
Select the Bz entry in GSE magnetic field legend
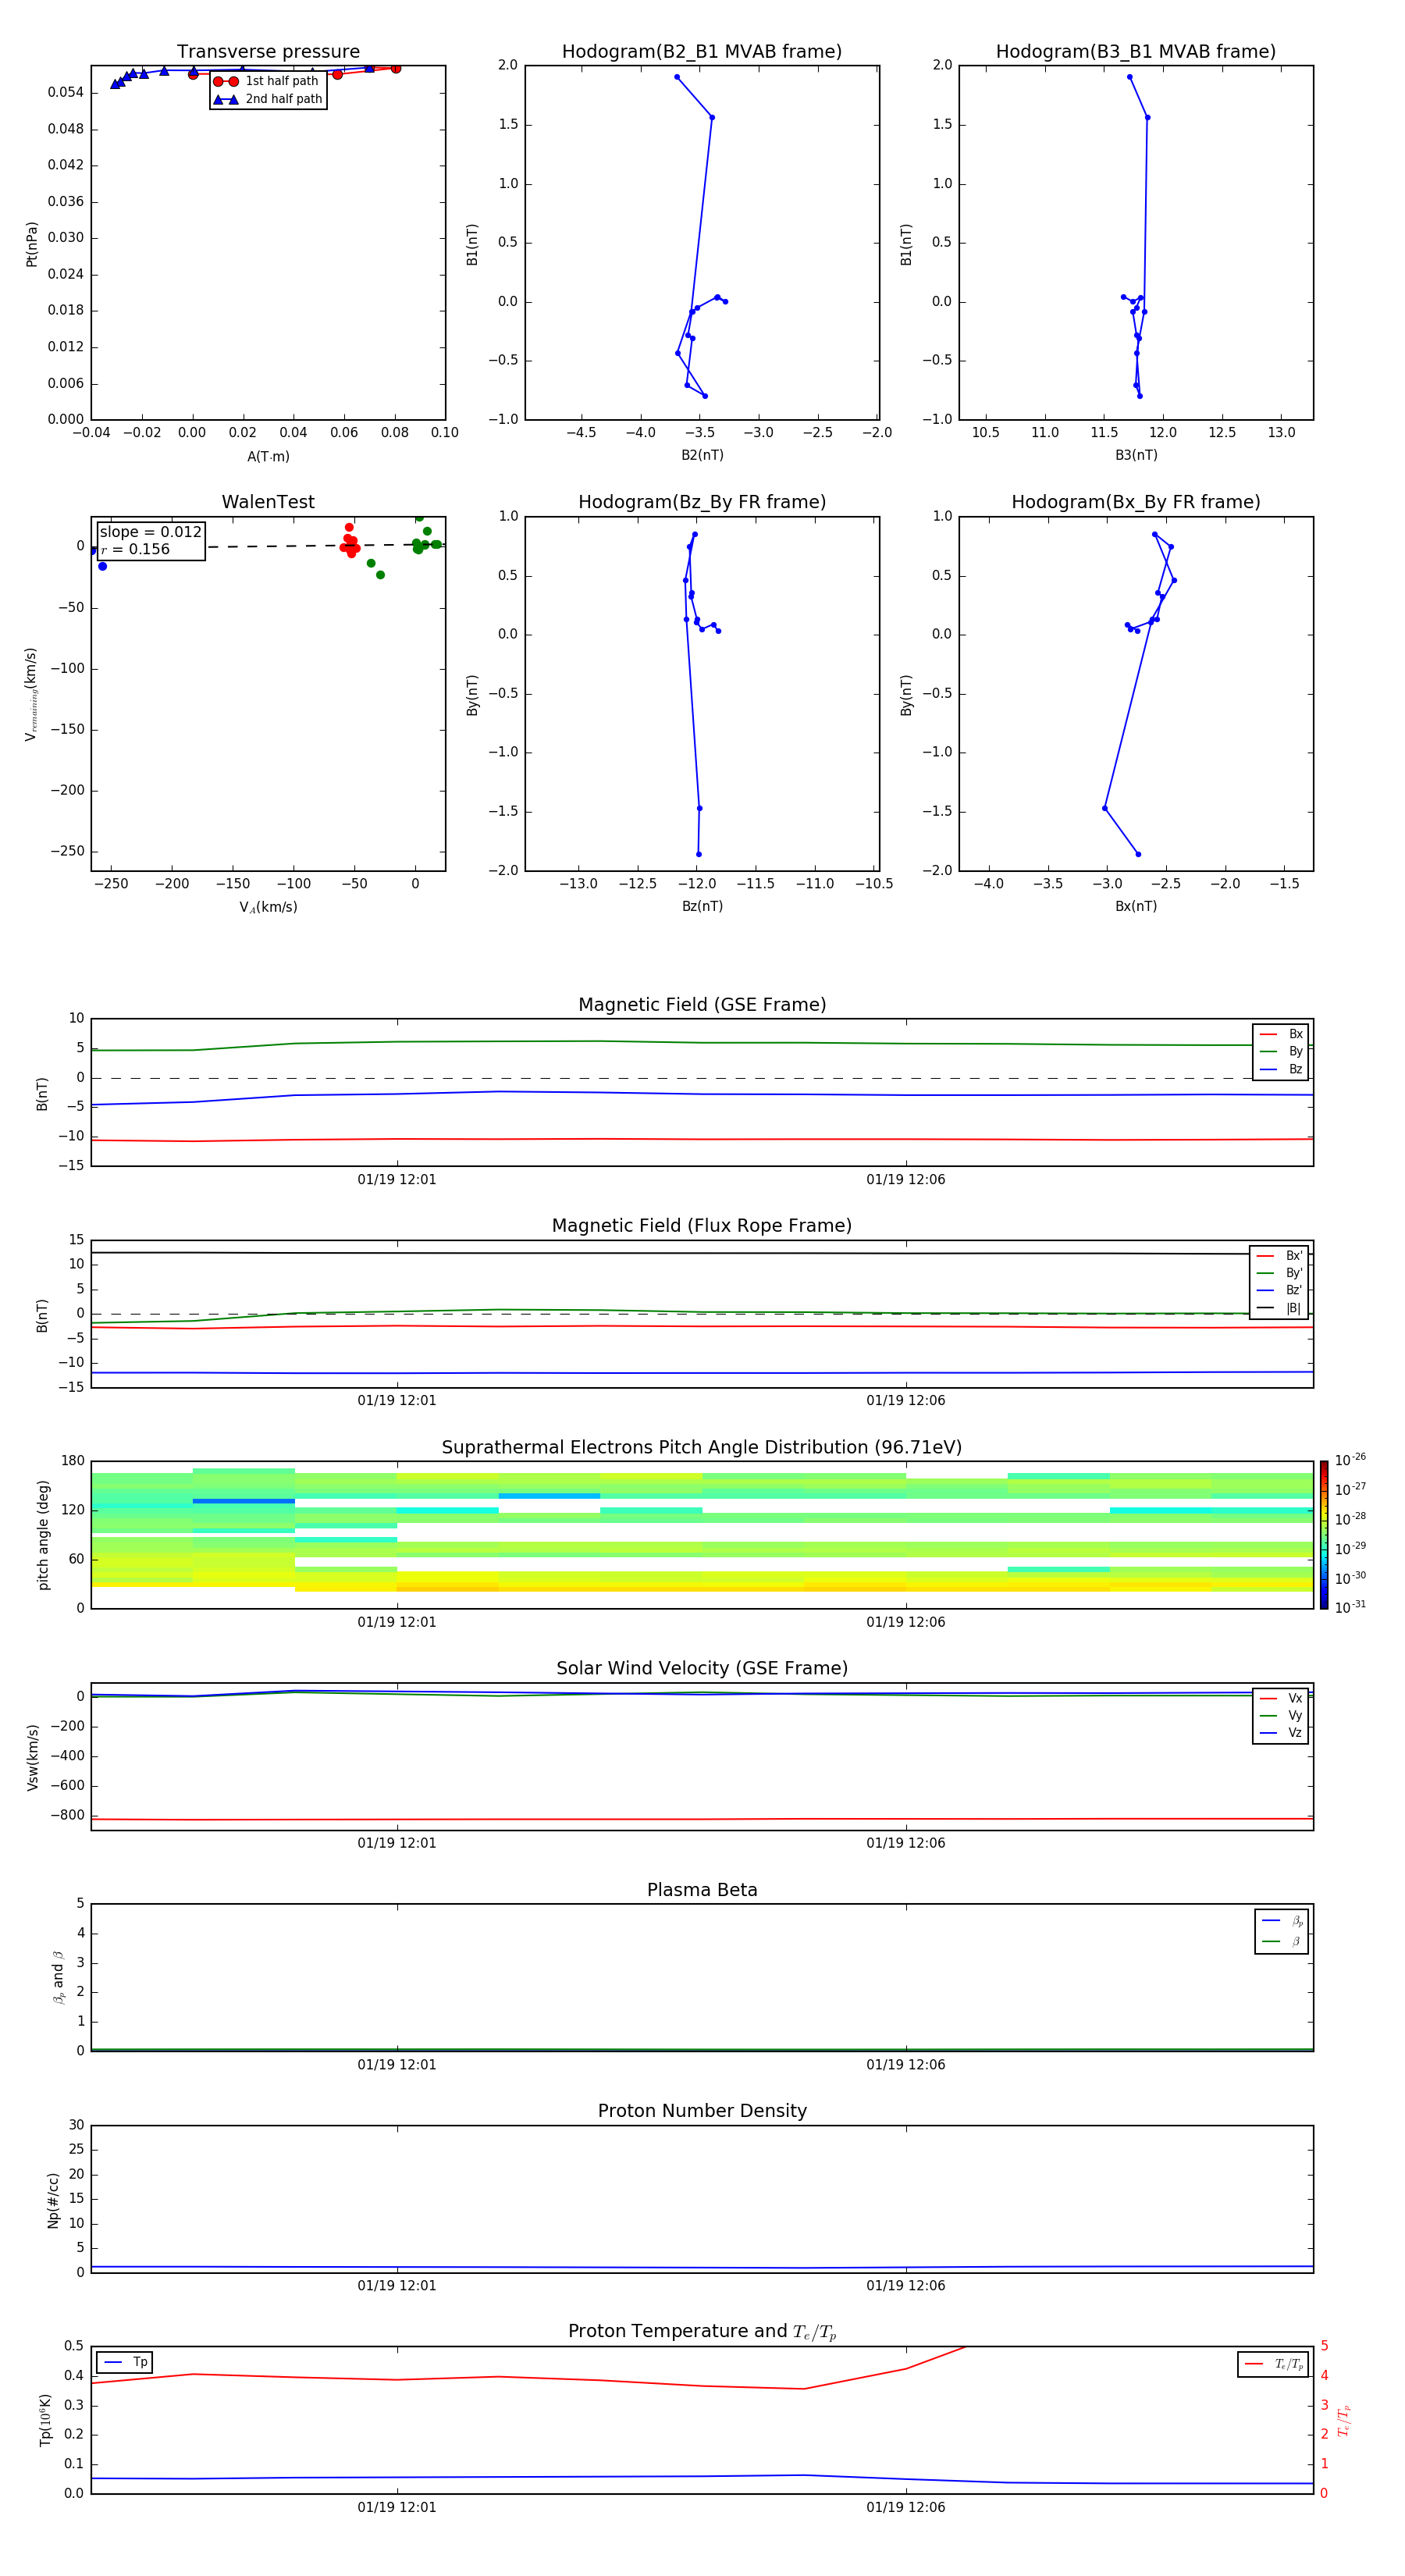1281,1069
